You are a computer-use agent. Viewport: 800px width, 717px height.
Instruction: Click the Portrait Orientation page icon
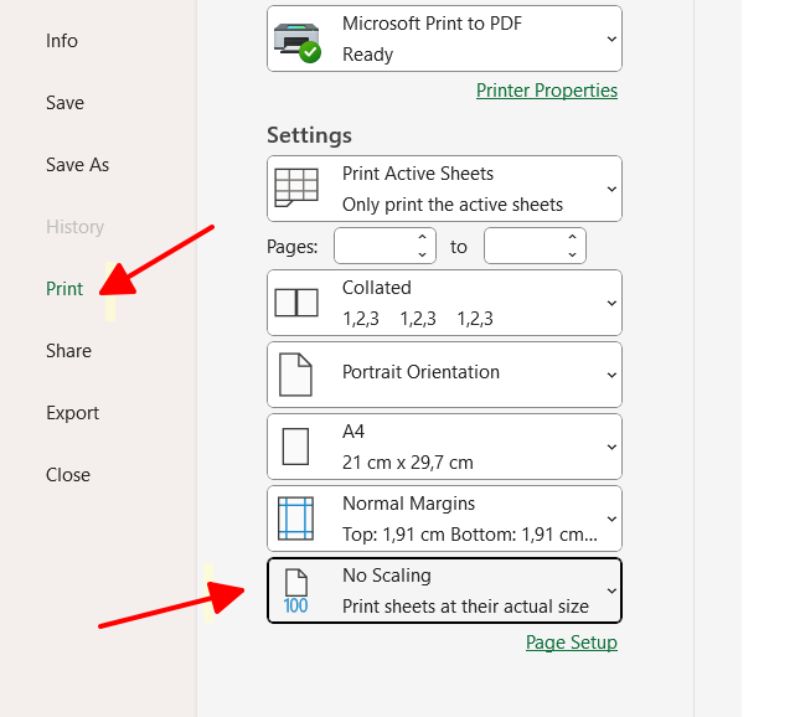(x=296, y=374)
